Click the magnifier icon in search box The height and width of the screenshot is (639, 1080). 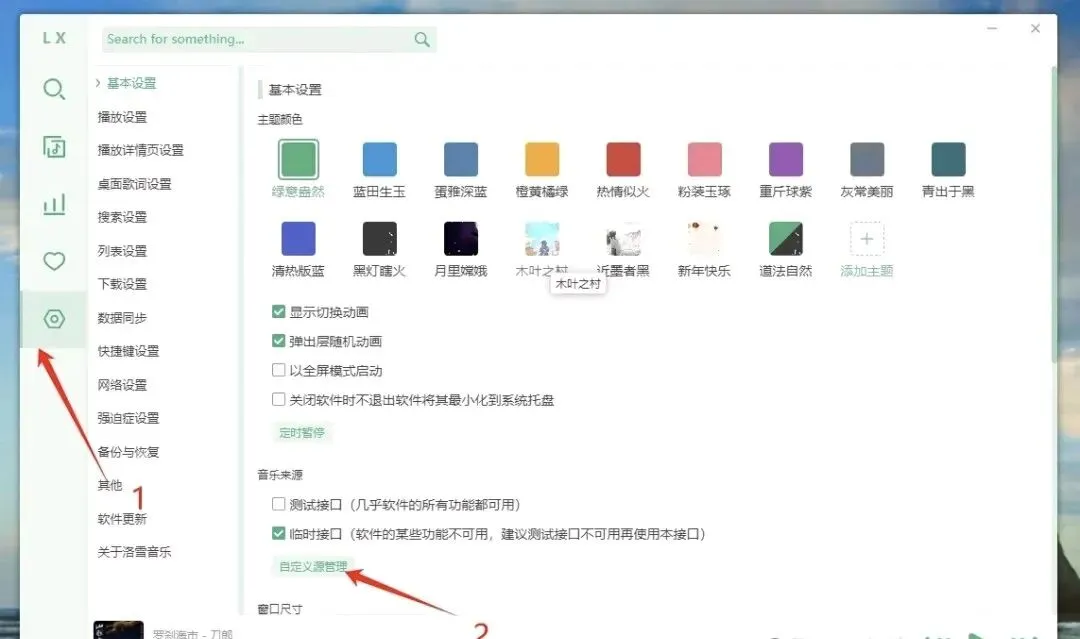[422, 39]
